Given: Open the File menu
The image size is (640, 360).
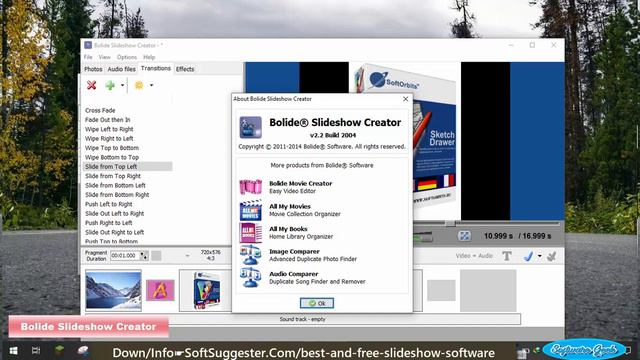Looking at the screenshot, I should click(x=88, y=57).
